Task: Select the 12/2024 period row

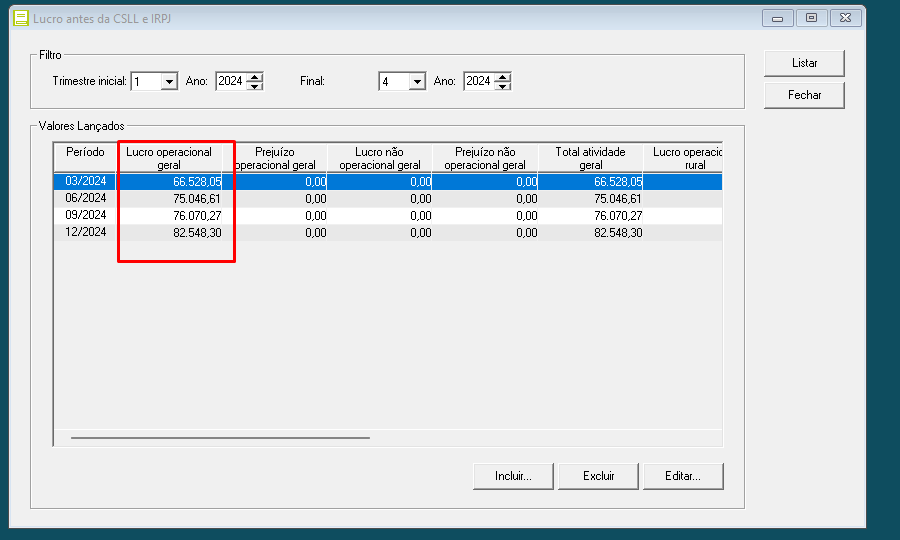Action: tap(86, 232)
